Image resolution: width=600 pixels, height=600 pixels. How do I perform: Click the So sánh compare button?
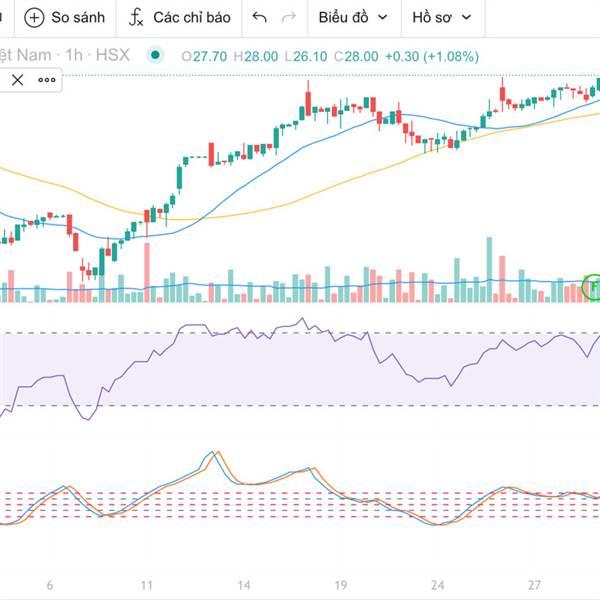click(x=65, y=18)
